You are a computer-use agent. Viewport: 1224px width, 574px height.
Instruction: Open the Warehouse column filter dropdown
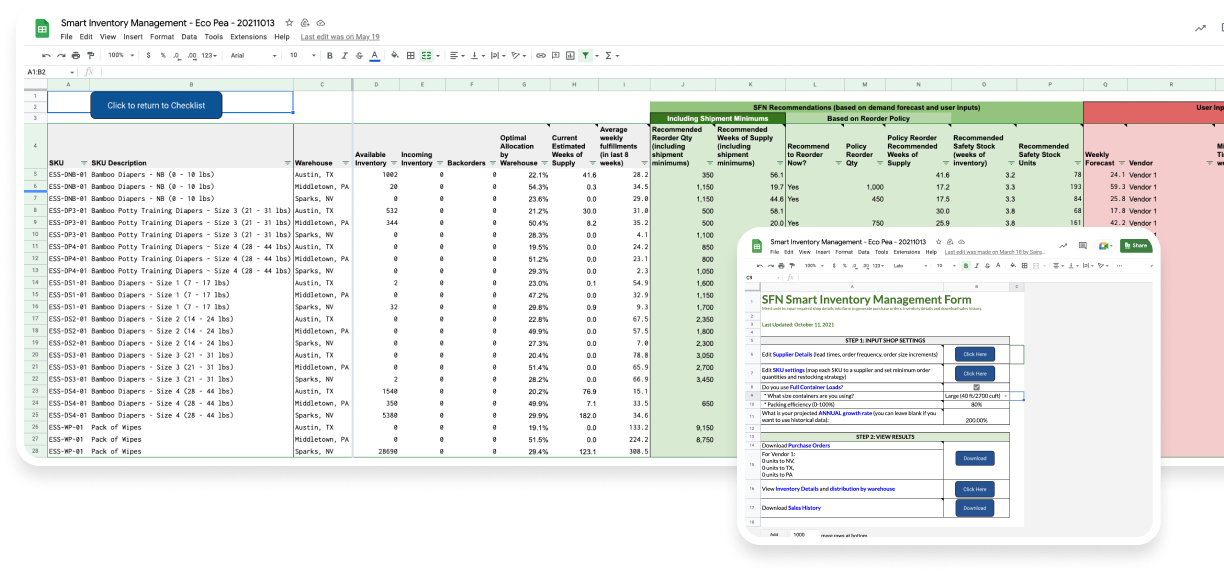(x=346, y=163)
